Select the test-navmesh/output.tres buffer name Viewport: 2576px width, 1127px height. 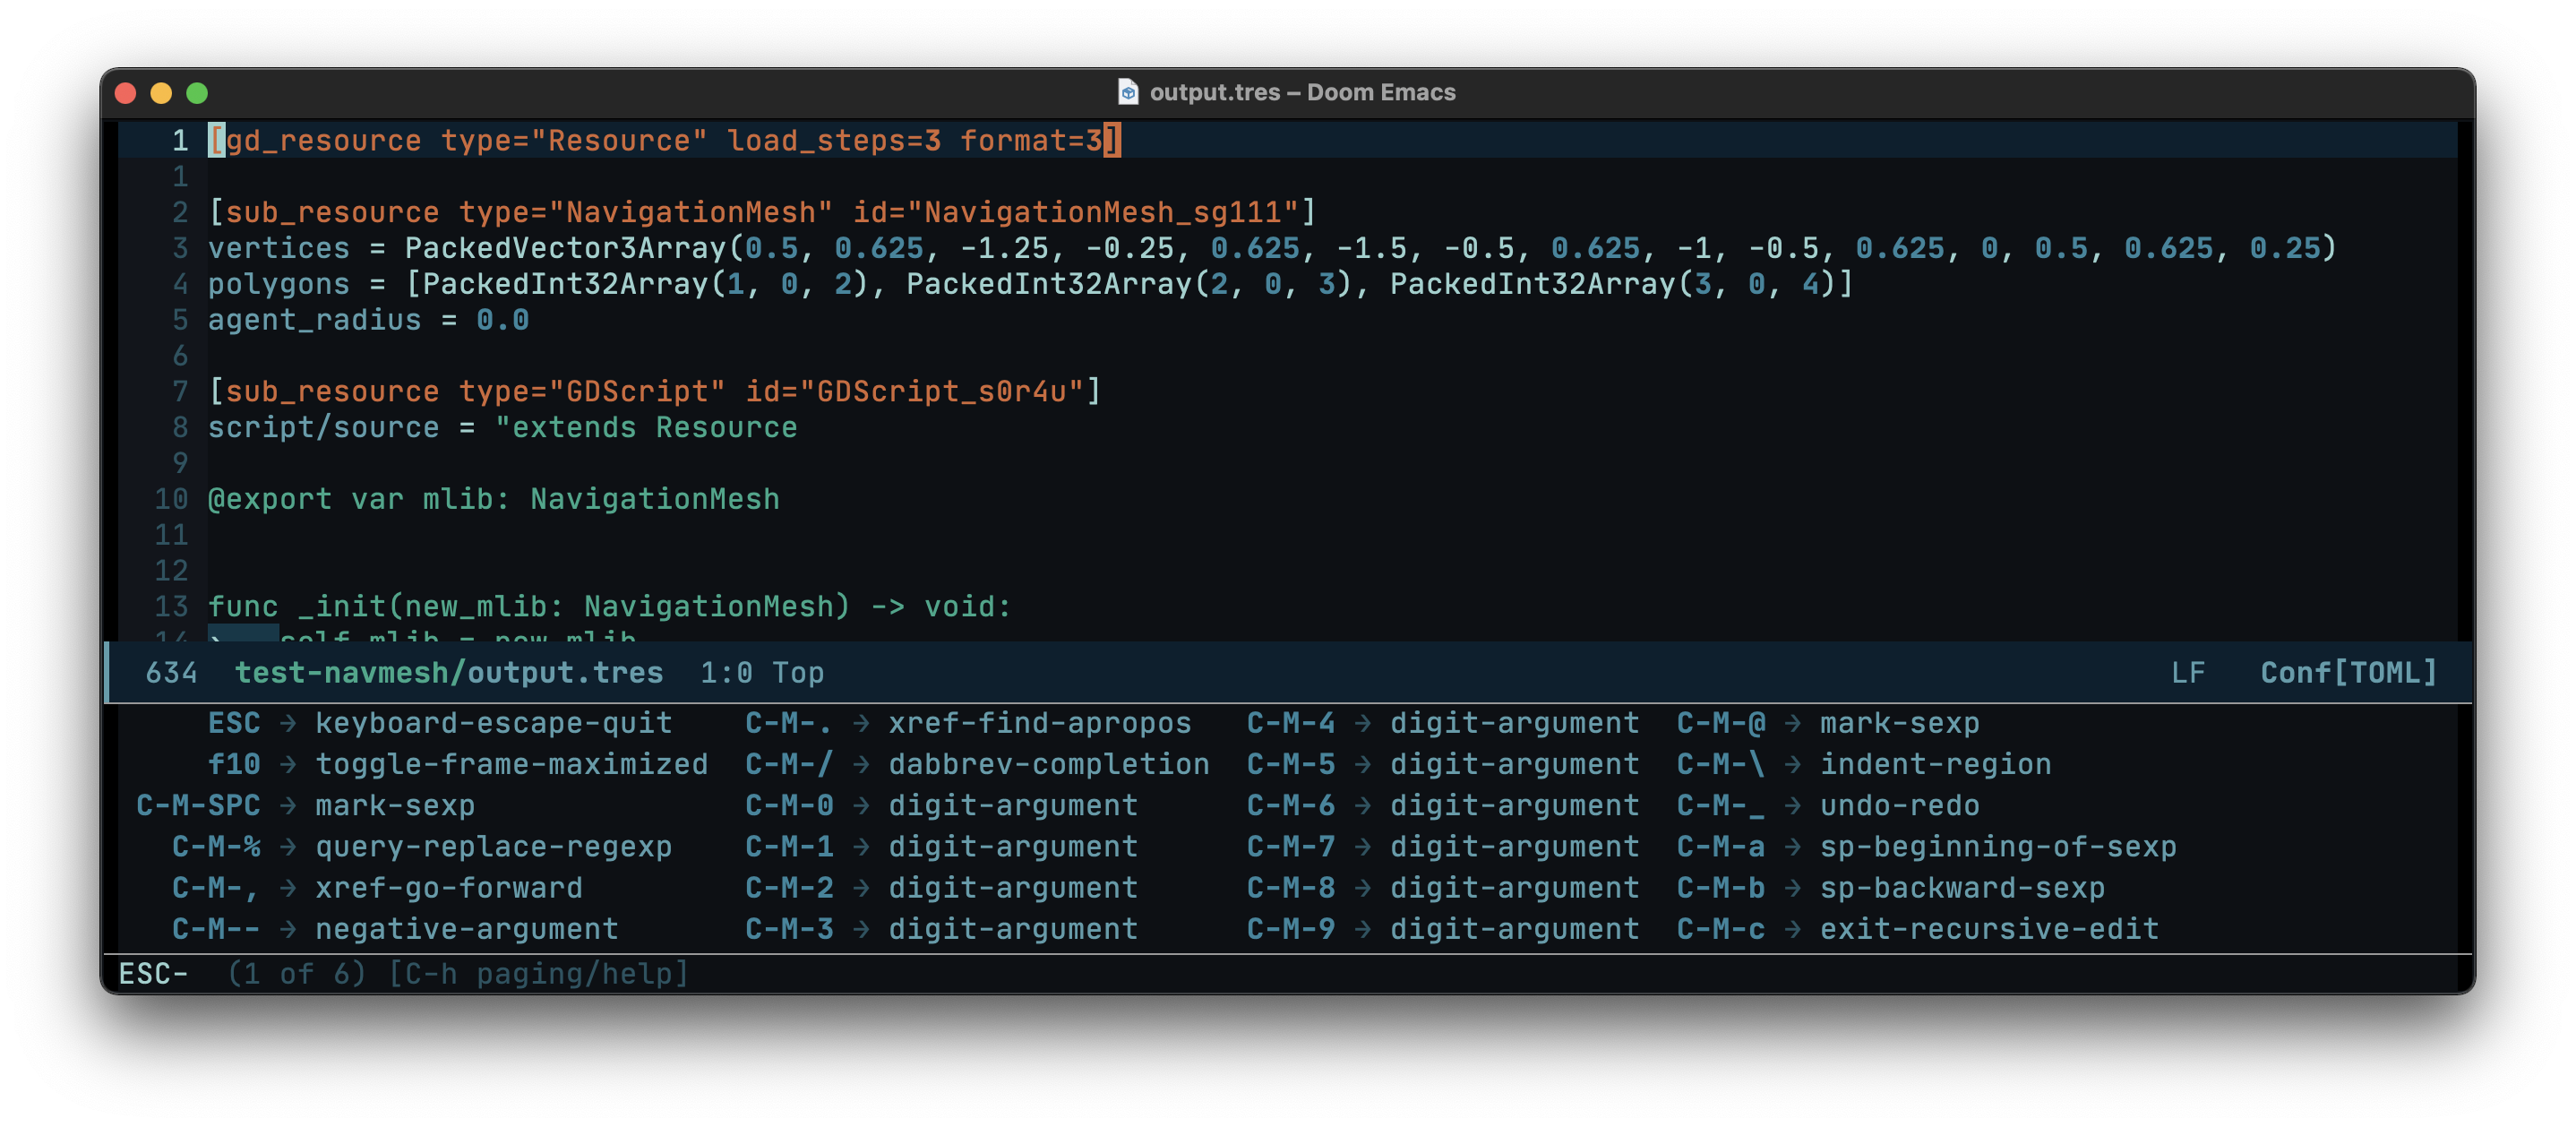450,672
